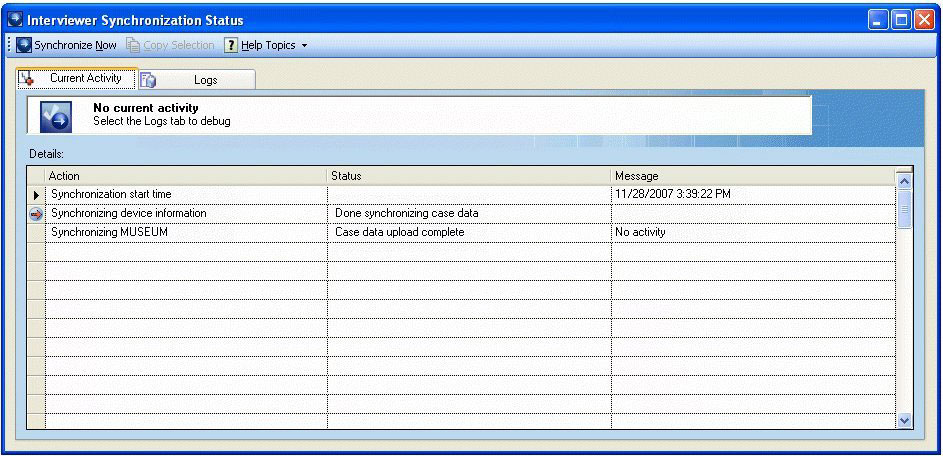
Task: Open Help Topics dropdown arrow
Action: click(x=304, y=46)
